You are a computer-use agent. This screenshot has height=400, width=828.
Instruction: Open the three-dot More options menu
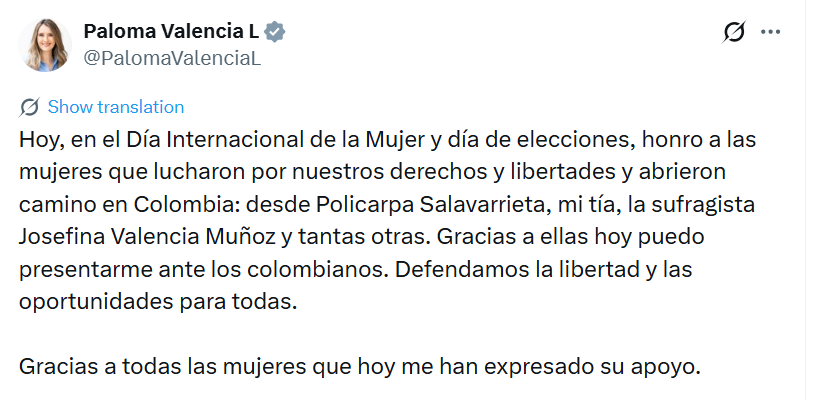(770, 32)
